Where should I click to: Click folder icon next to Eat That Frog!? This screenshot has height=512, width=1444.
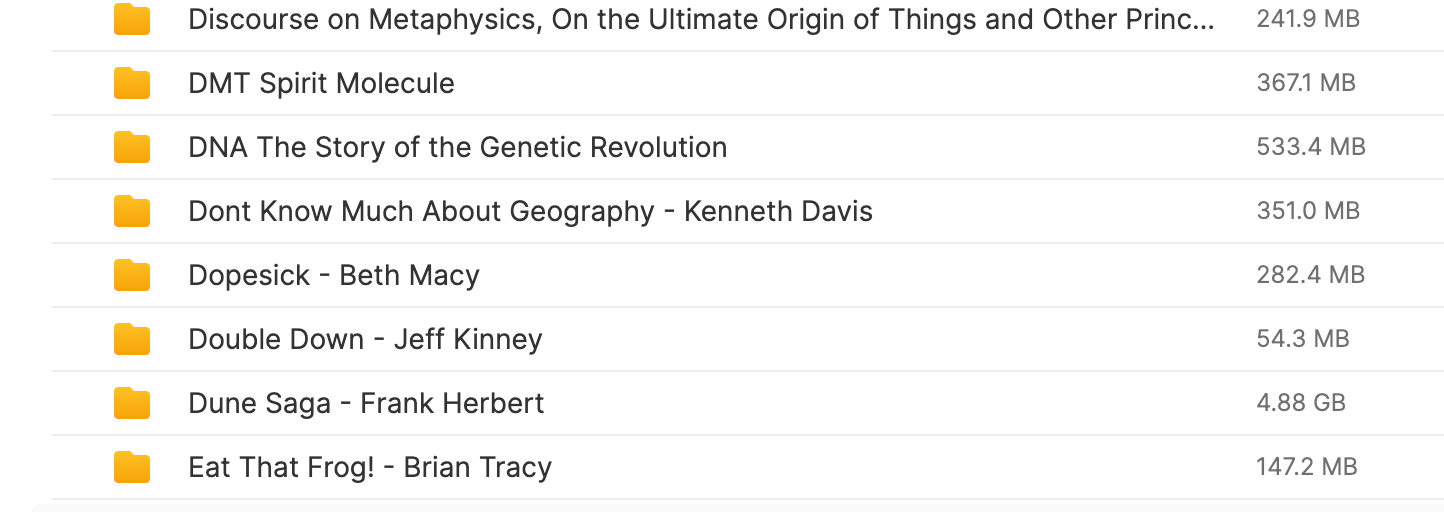pyautogui.click(x=132, y=468)
